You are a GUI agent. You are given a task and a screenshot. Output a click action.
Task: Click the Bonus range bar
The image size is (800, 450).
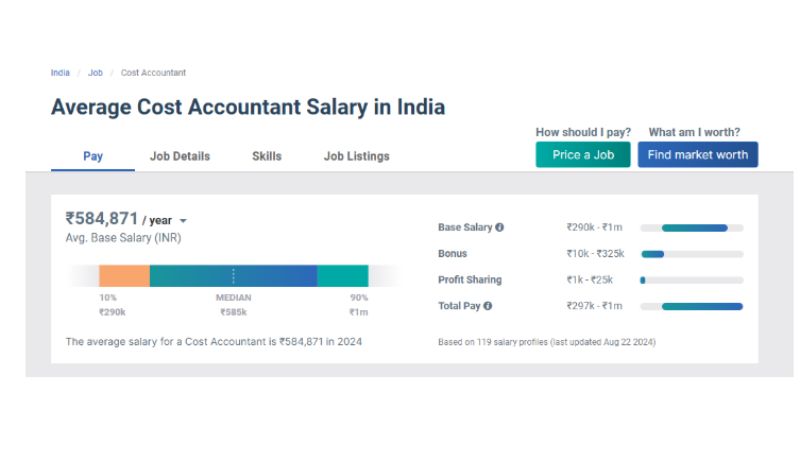(653, 254)
